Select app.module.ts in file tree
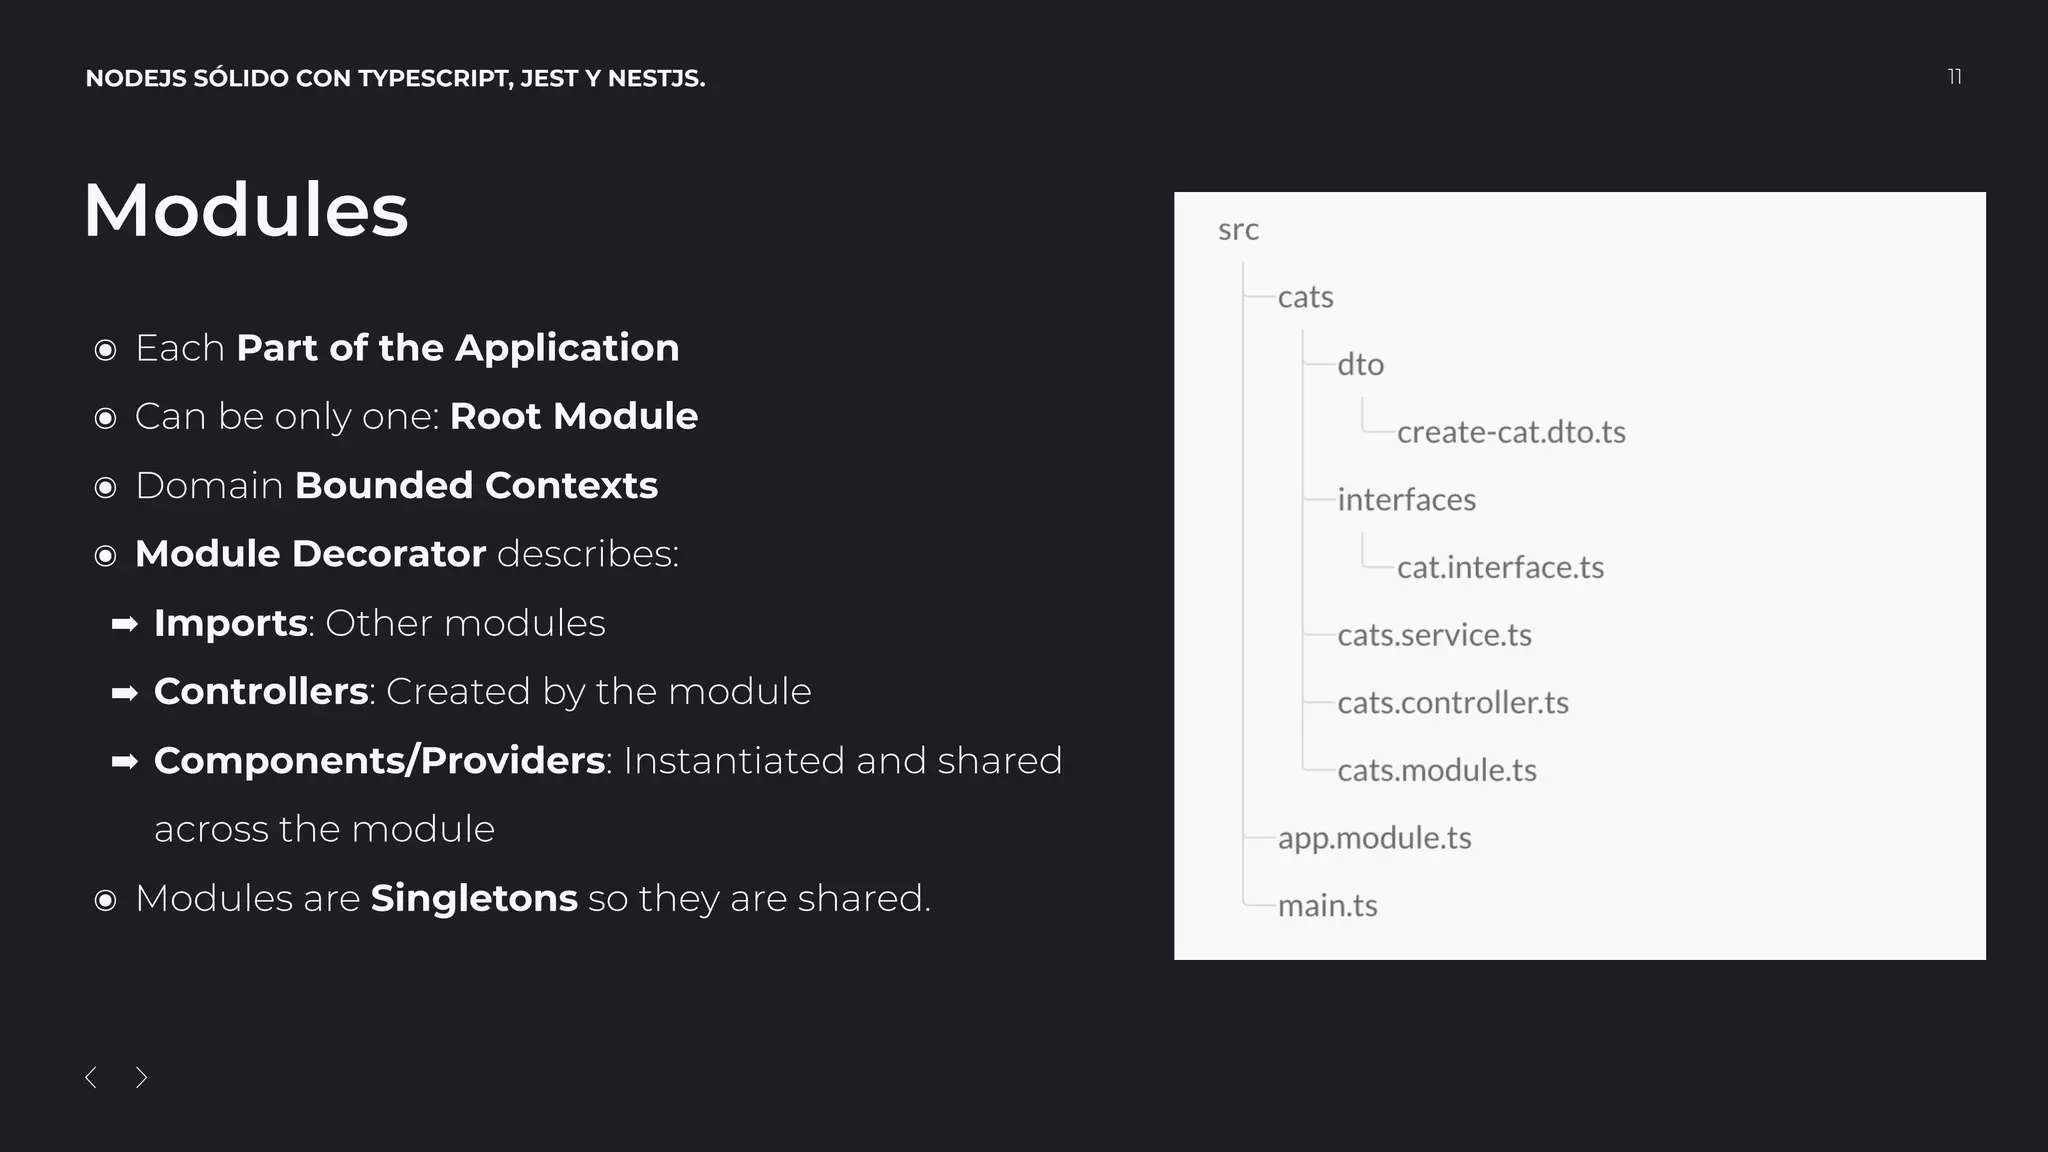2048x1152 pixels. [x=1374, y=838]
